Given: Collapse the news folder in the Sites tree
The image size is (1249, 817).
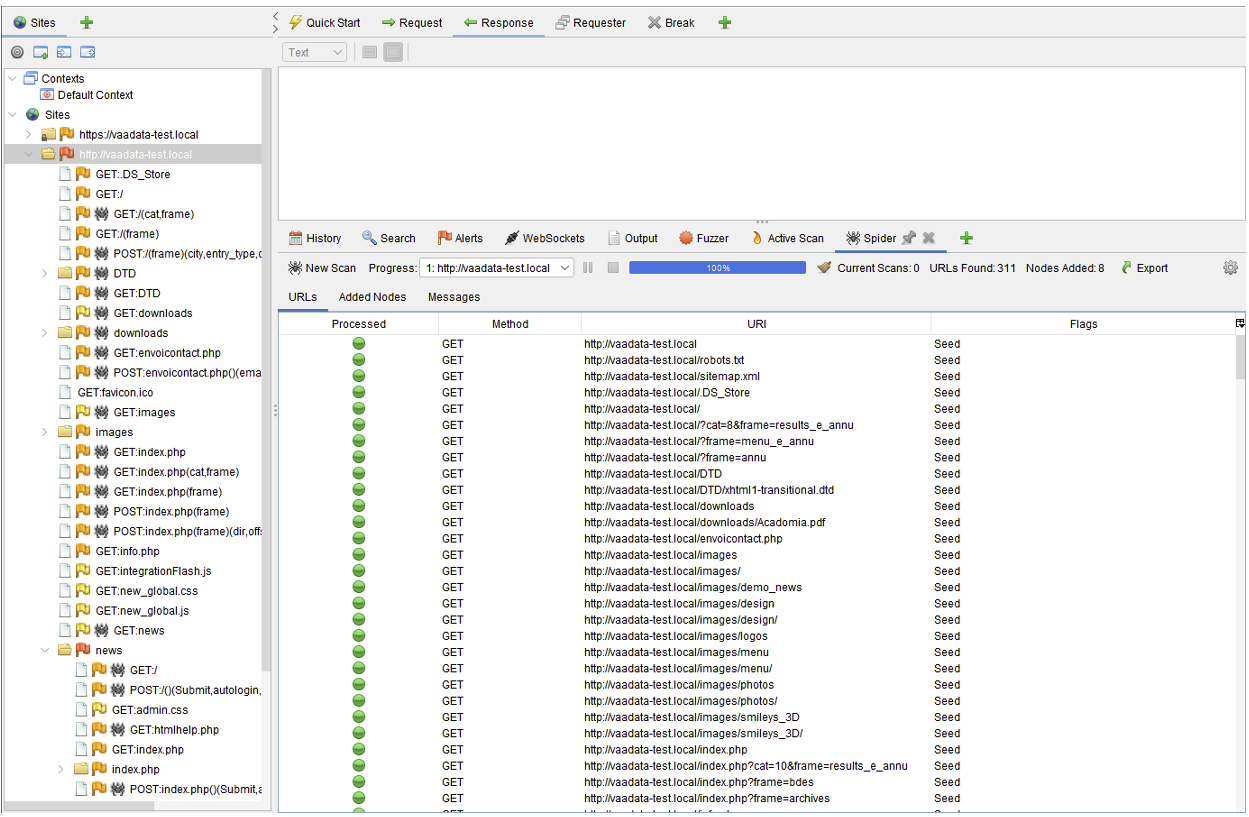Looking at the screenshot, I should (44, 650).
